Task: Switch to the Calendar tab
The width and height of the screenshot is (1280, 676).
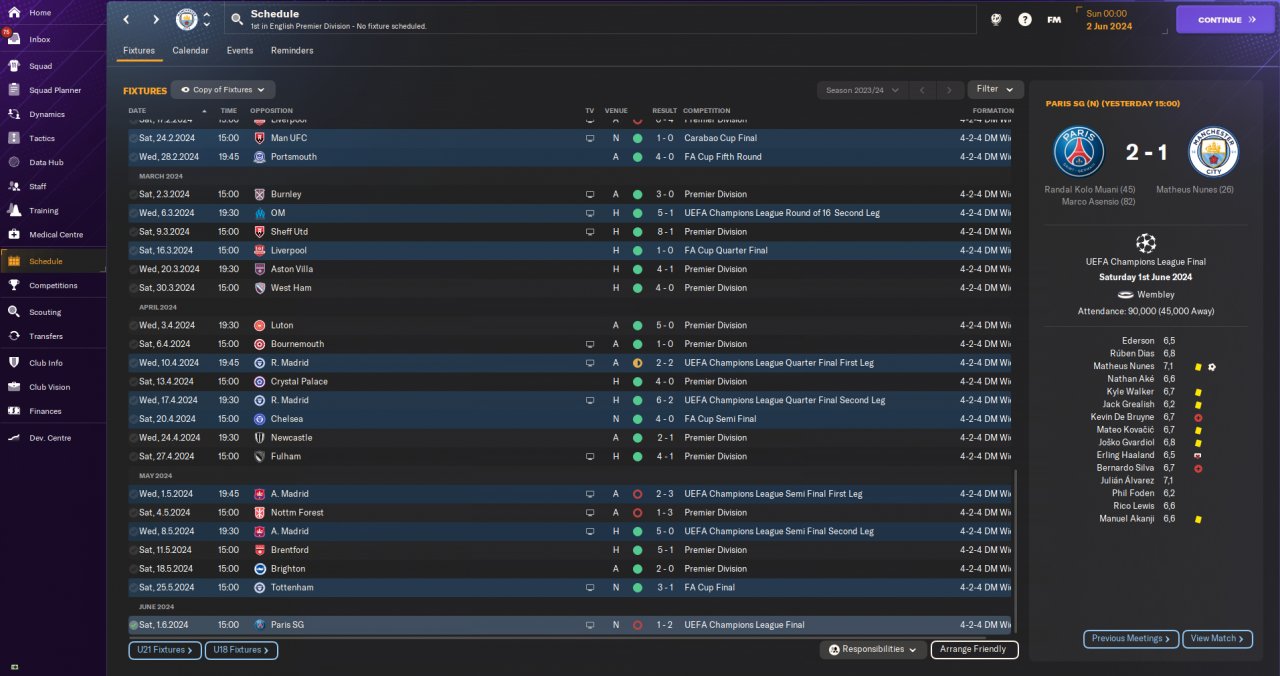Action: point(190,50)
